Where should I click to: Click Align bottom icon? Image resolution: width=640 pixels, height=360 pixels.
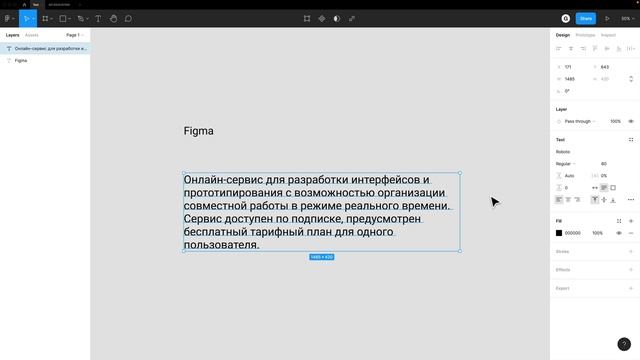(x=619, y=49)
